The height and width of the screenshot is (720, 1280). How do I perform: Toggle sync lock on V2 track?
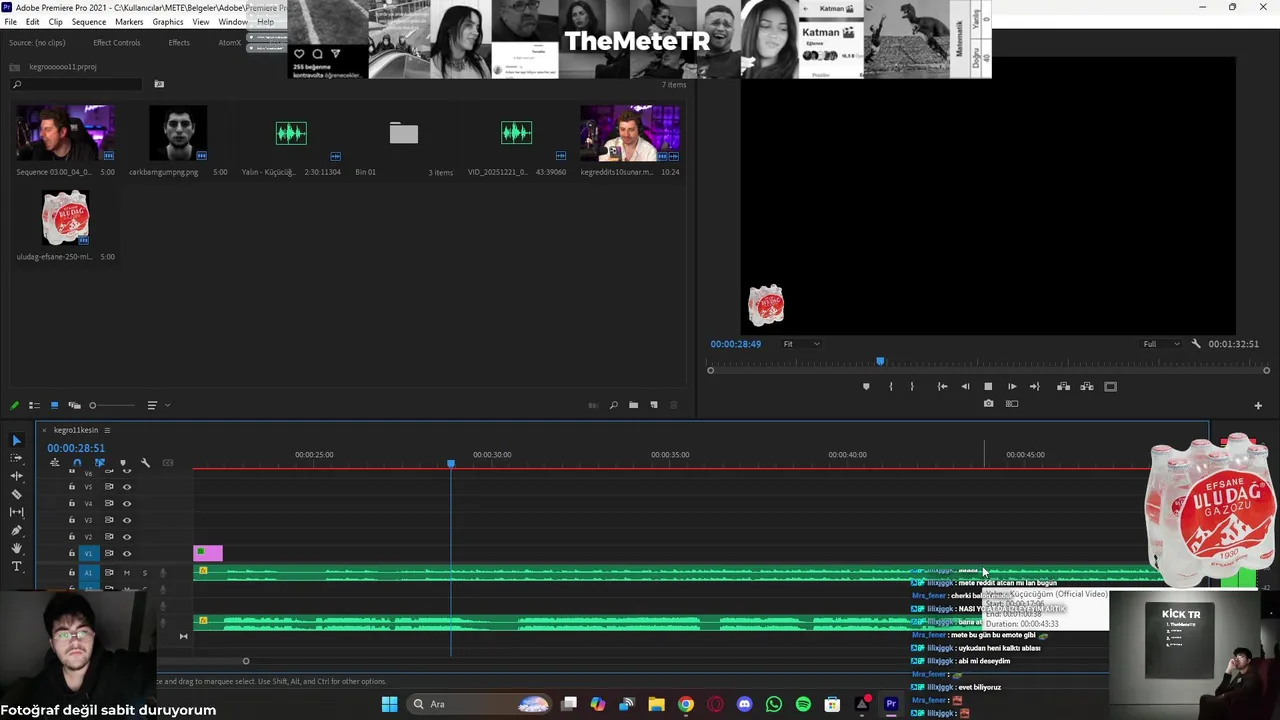coord(109,537)
